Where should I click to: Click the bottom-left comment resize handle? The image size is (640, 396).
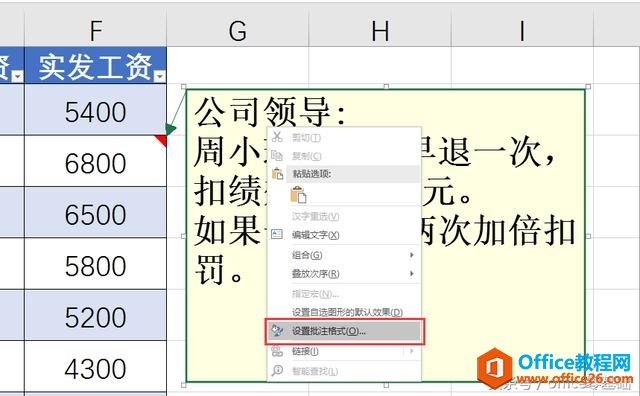[x=184, y=385]
